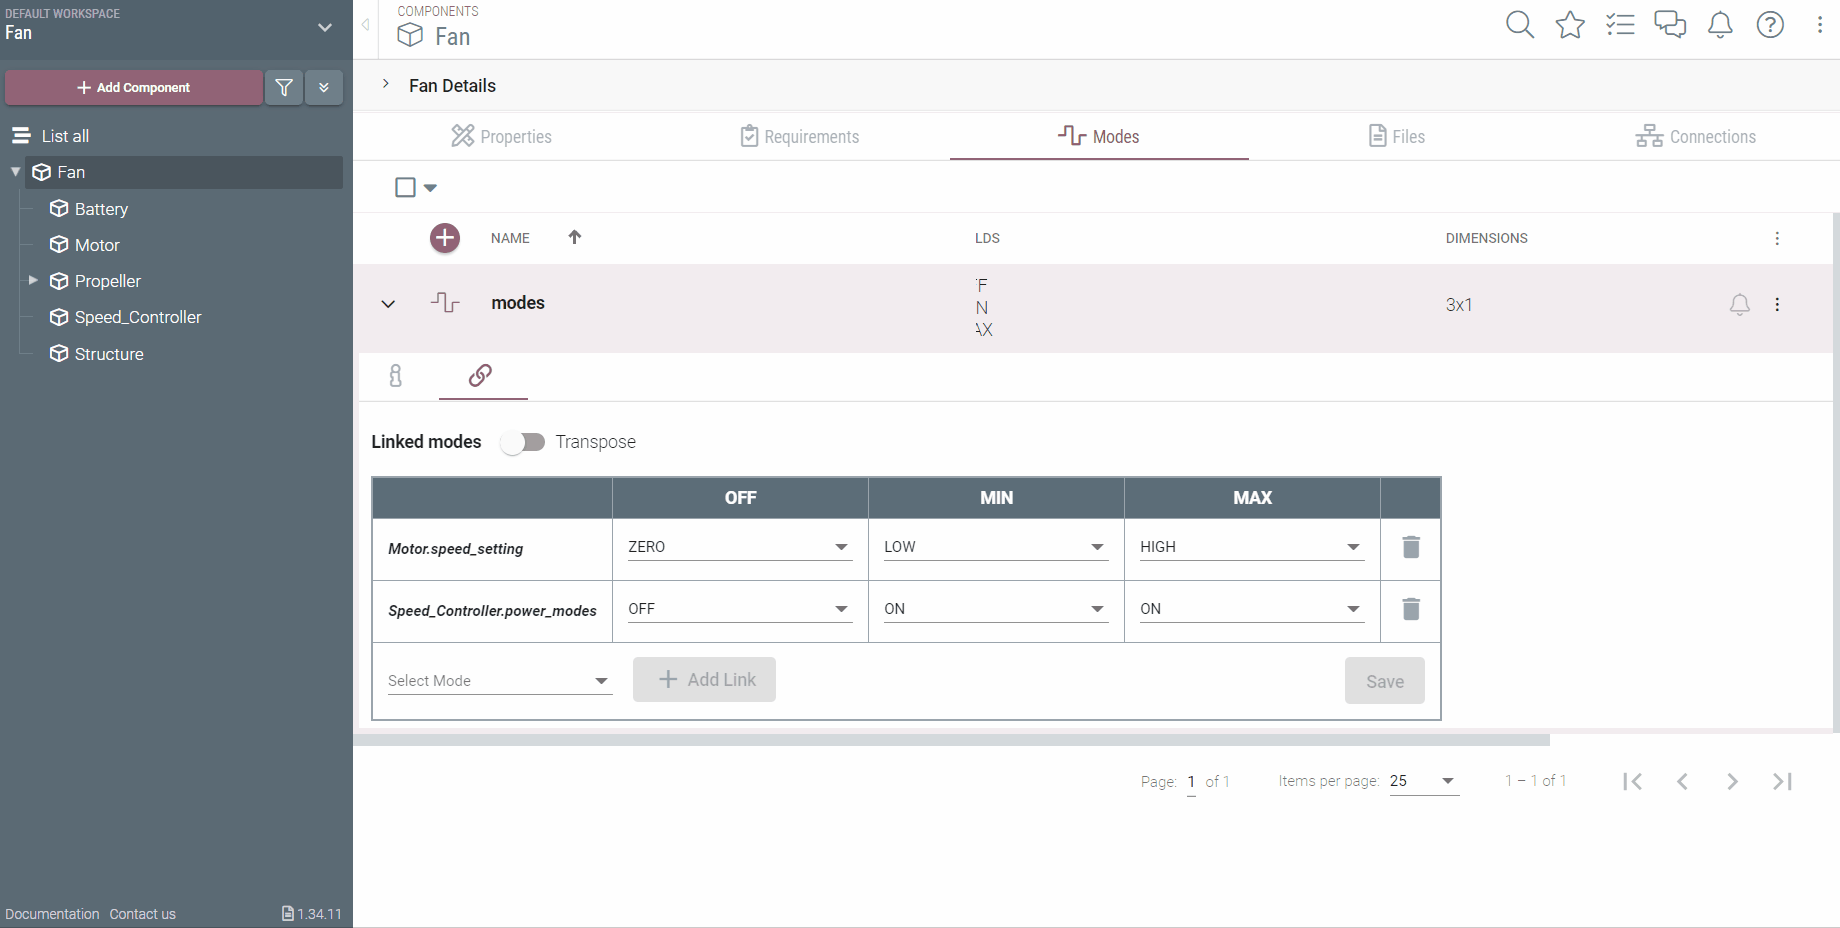The height and width of the screenshot is (928, 1840).
Task: Open the Contact us link
Action: [143, 914]
